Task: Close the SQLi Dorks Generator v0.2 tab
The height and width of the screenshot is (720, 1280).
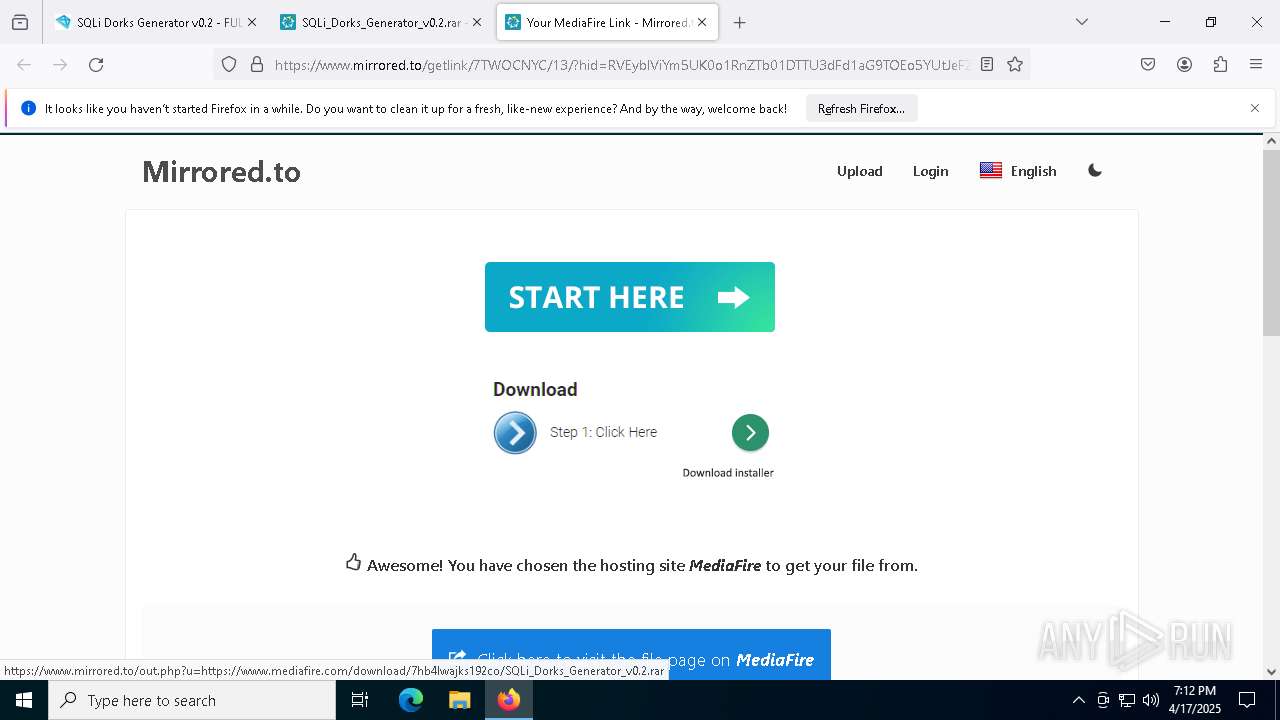Action: point(252,22)
